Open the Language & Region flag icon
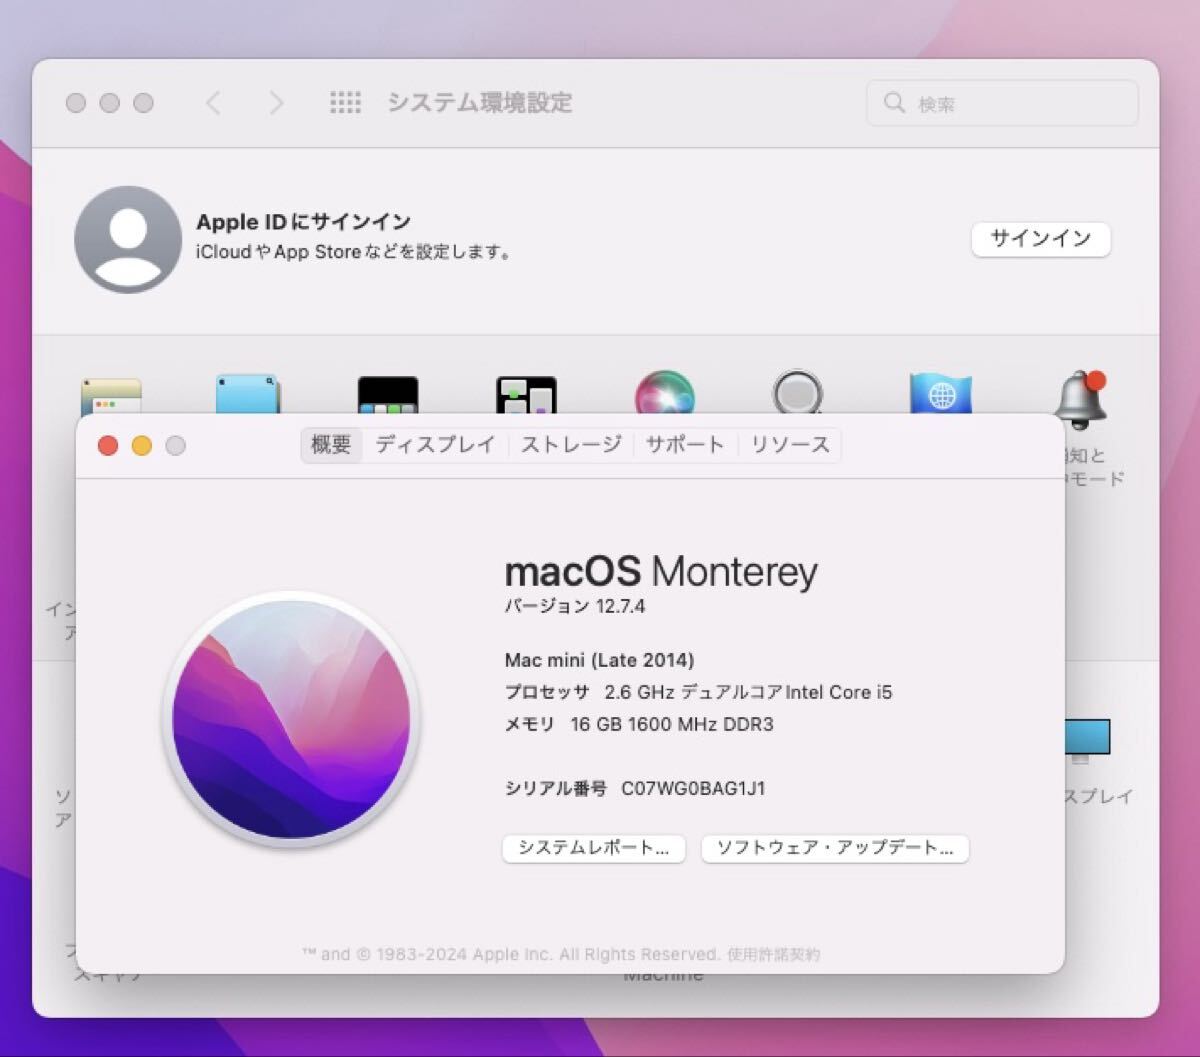This screenshot has height=1057, width=1200. pos(941,394)
